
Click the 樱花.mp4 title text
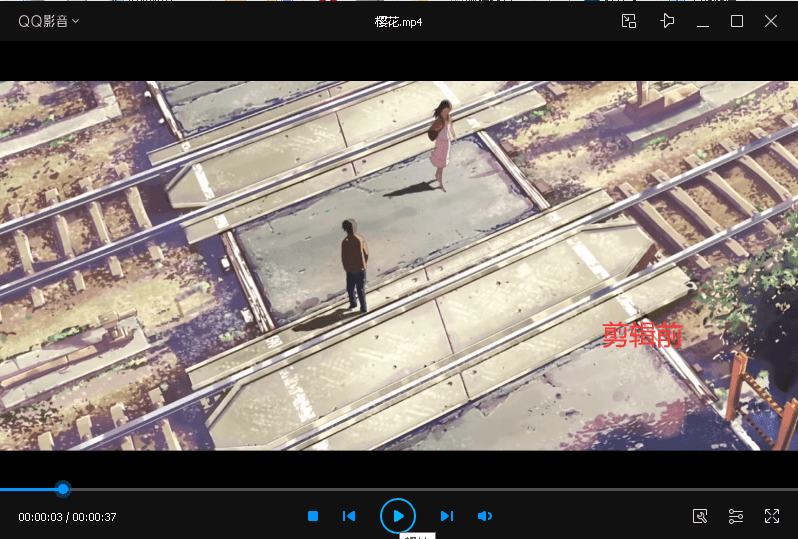click(398, 22)
